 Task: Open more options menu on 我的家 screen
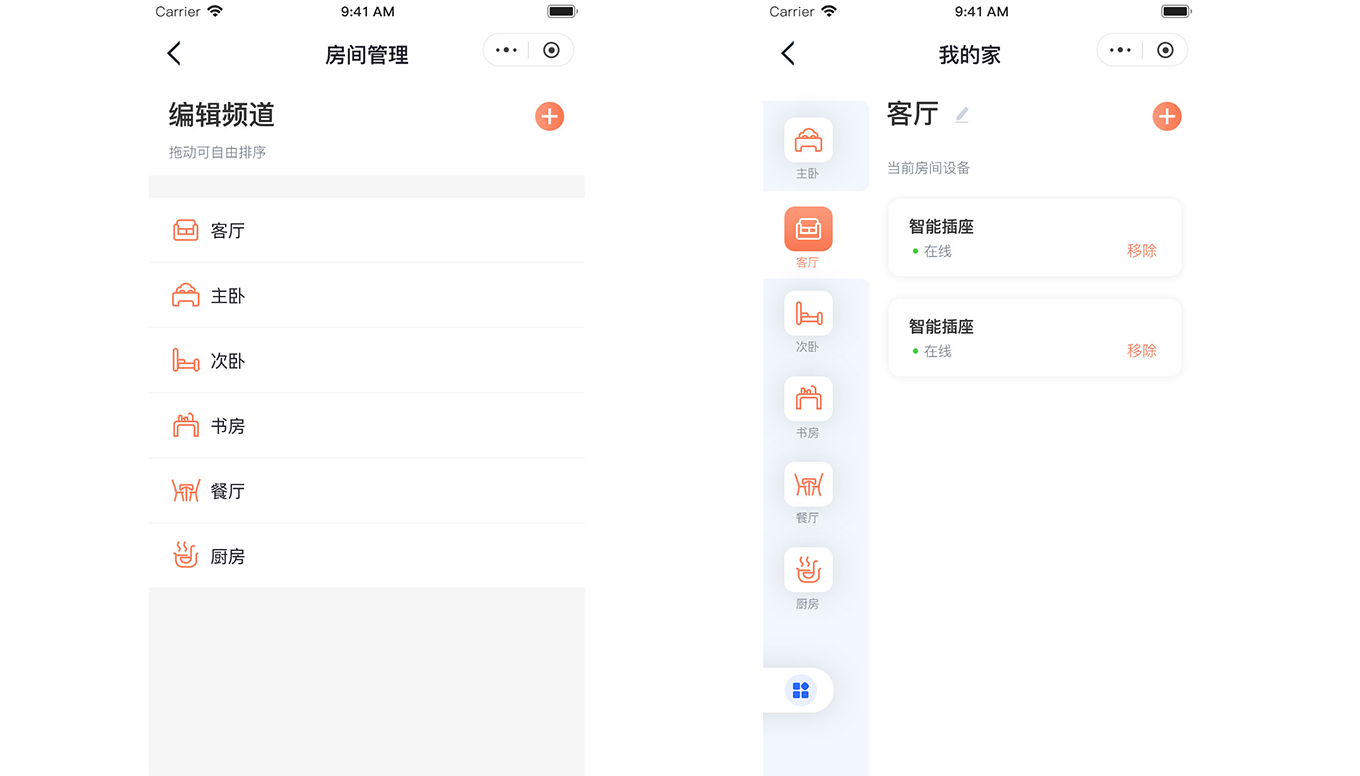tap(1120, 50)
